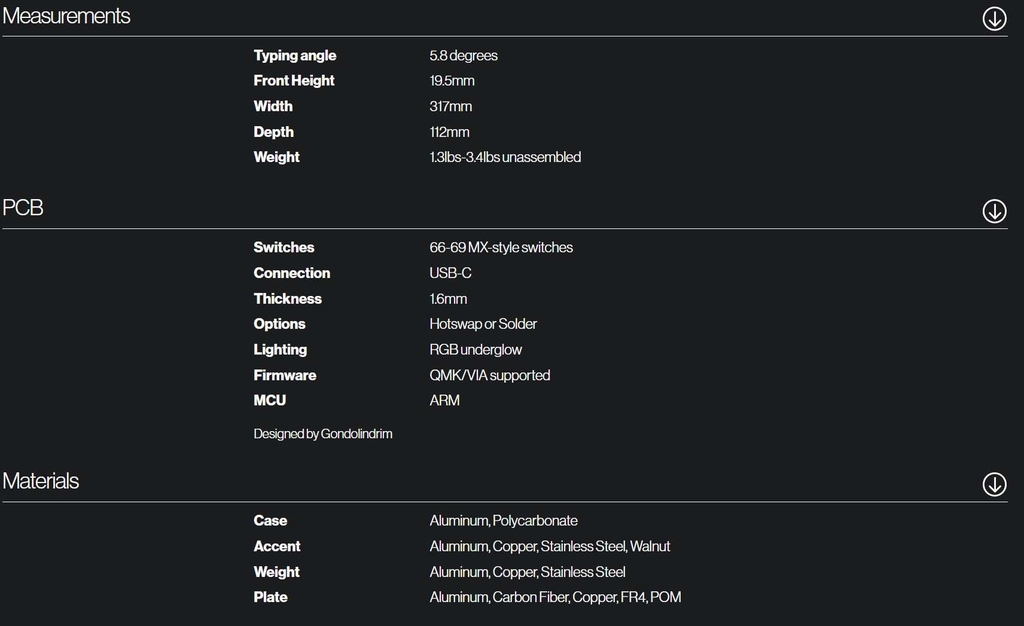The height and width of the screenshot is (626, 1024).
Task: Click the Measurements section down-arrow icon
Action: [x=994, y=18]
